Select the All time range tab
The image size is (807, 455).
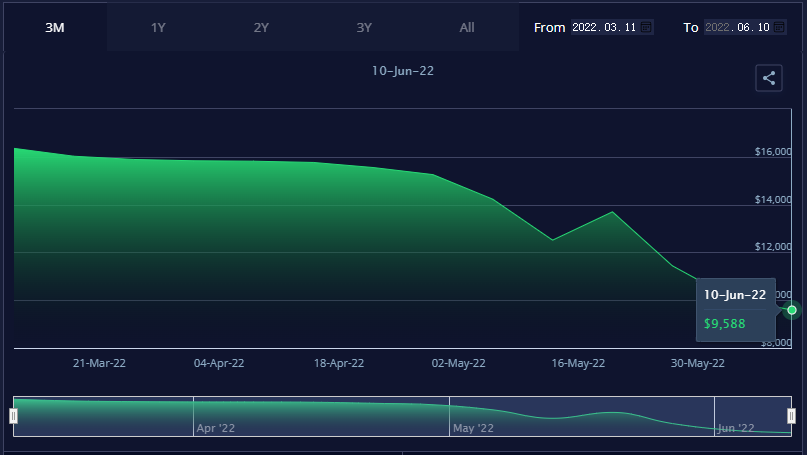point(467,27)
